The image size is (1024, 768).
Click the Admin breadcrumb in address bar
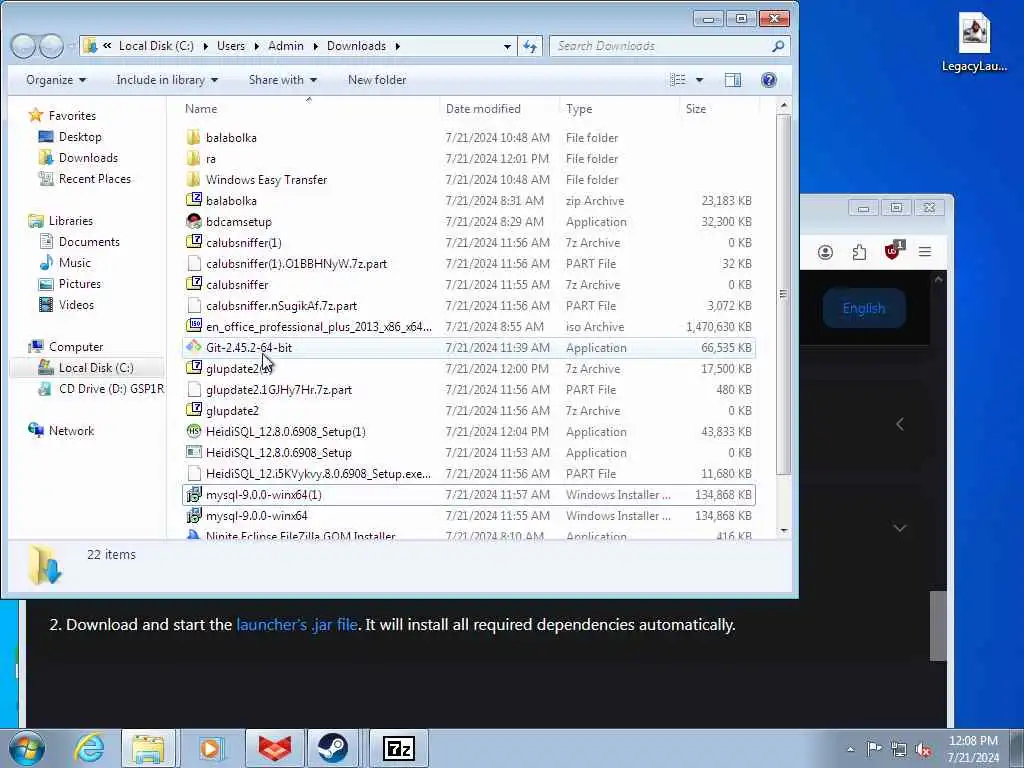[x=286, y=46]
